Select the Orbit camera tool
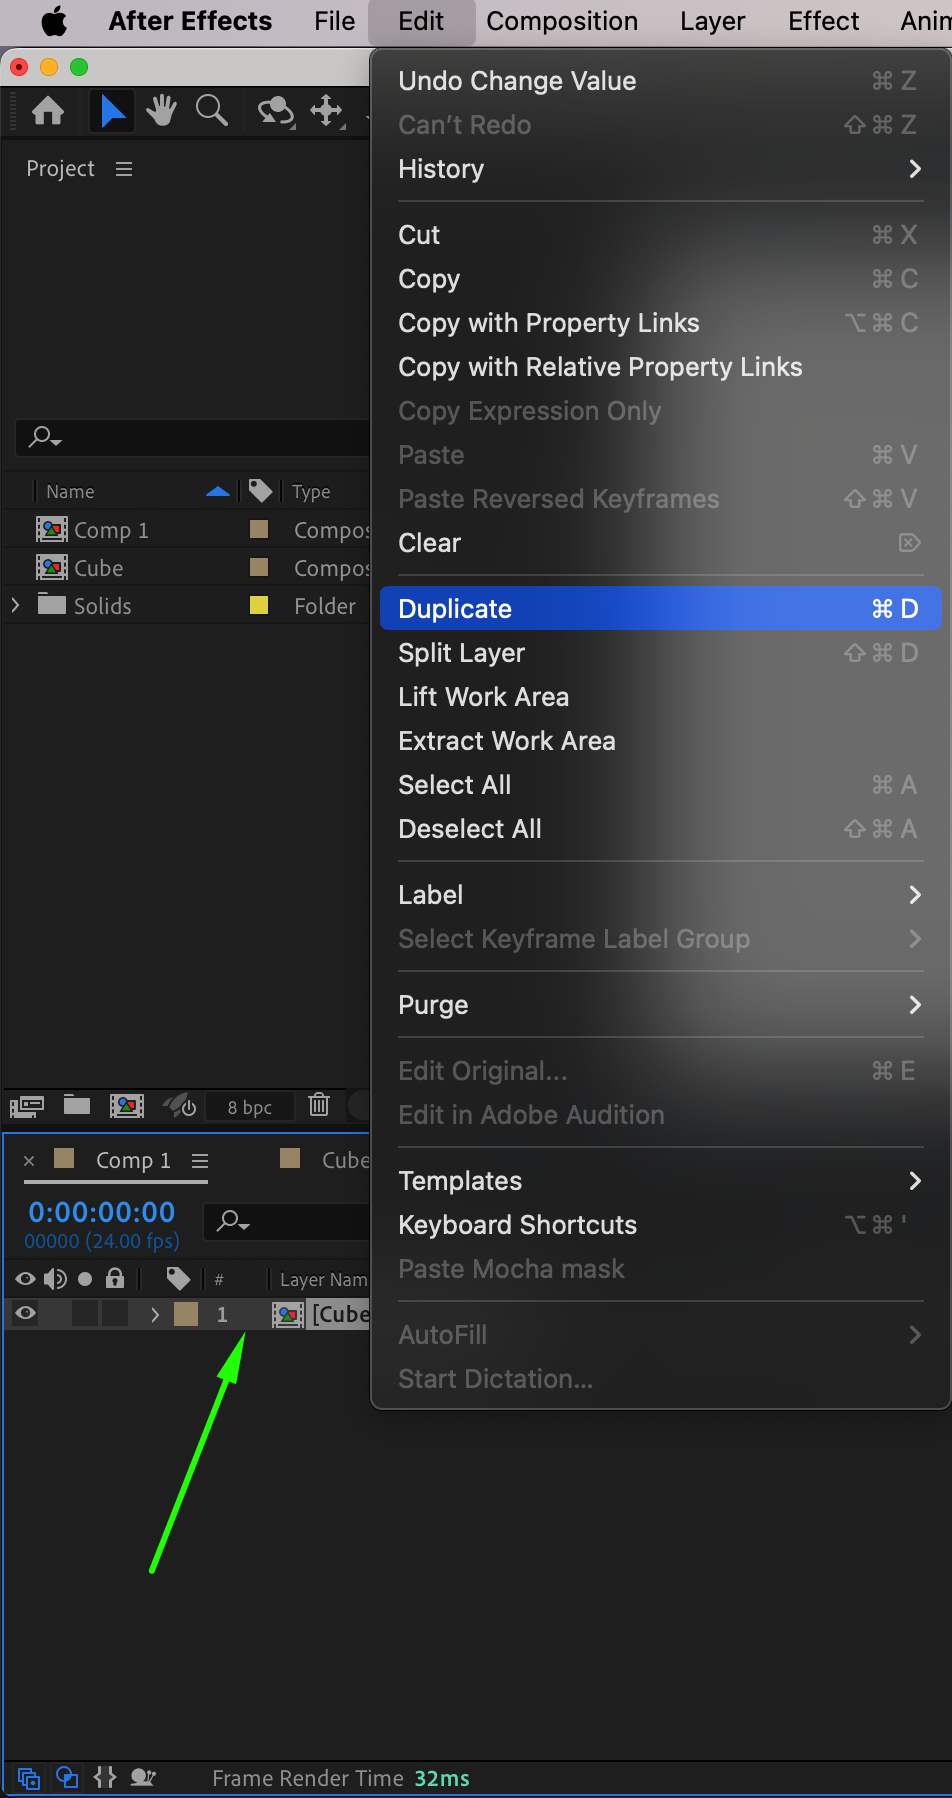The width and height of the screenshot is (952, 1798). coord(275,110)
